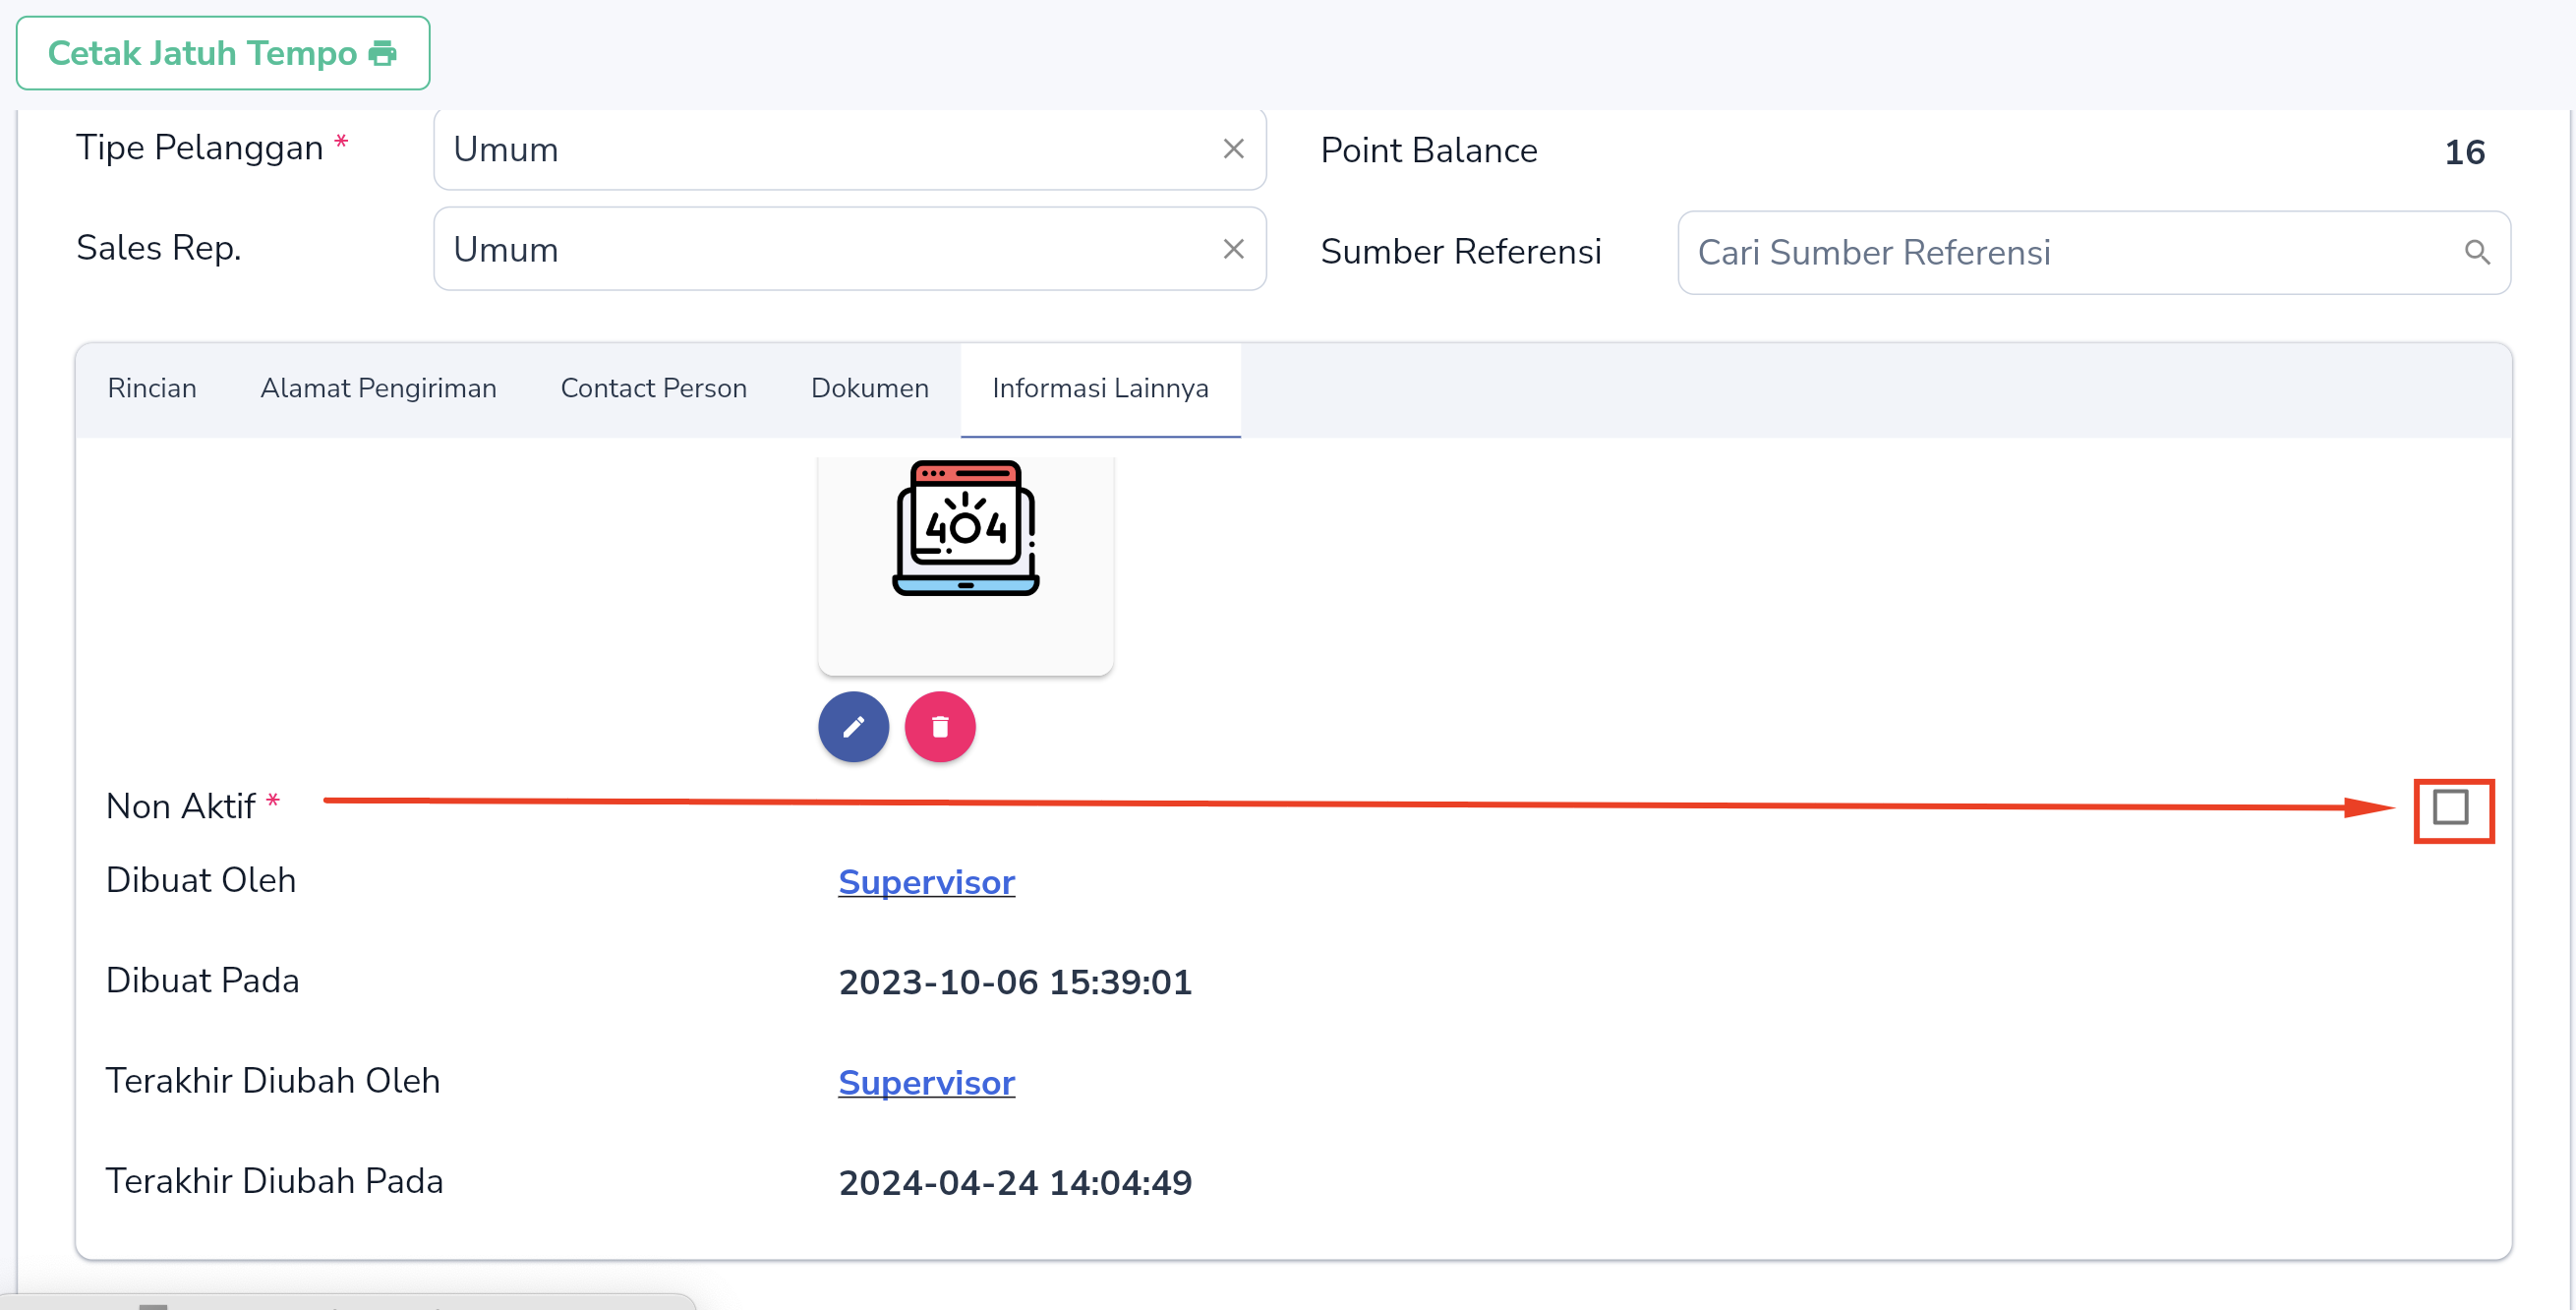Viewport: 2576px width, 1310px height.
Task: Click the Cari Sumber Referensi search field
Action: 2094,252
